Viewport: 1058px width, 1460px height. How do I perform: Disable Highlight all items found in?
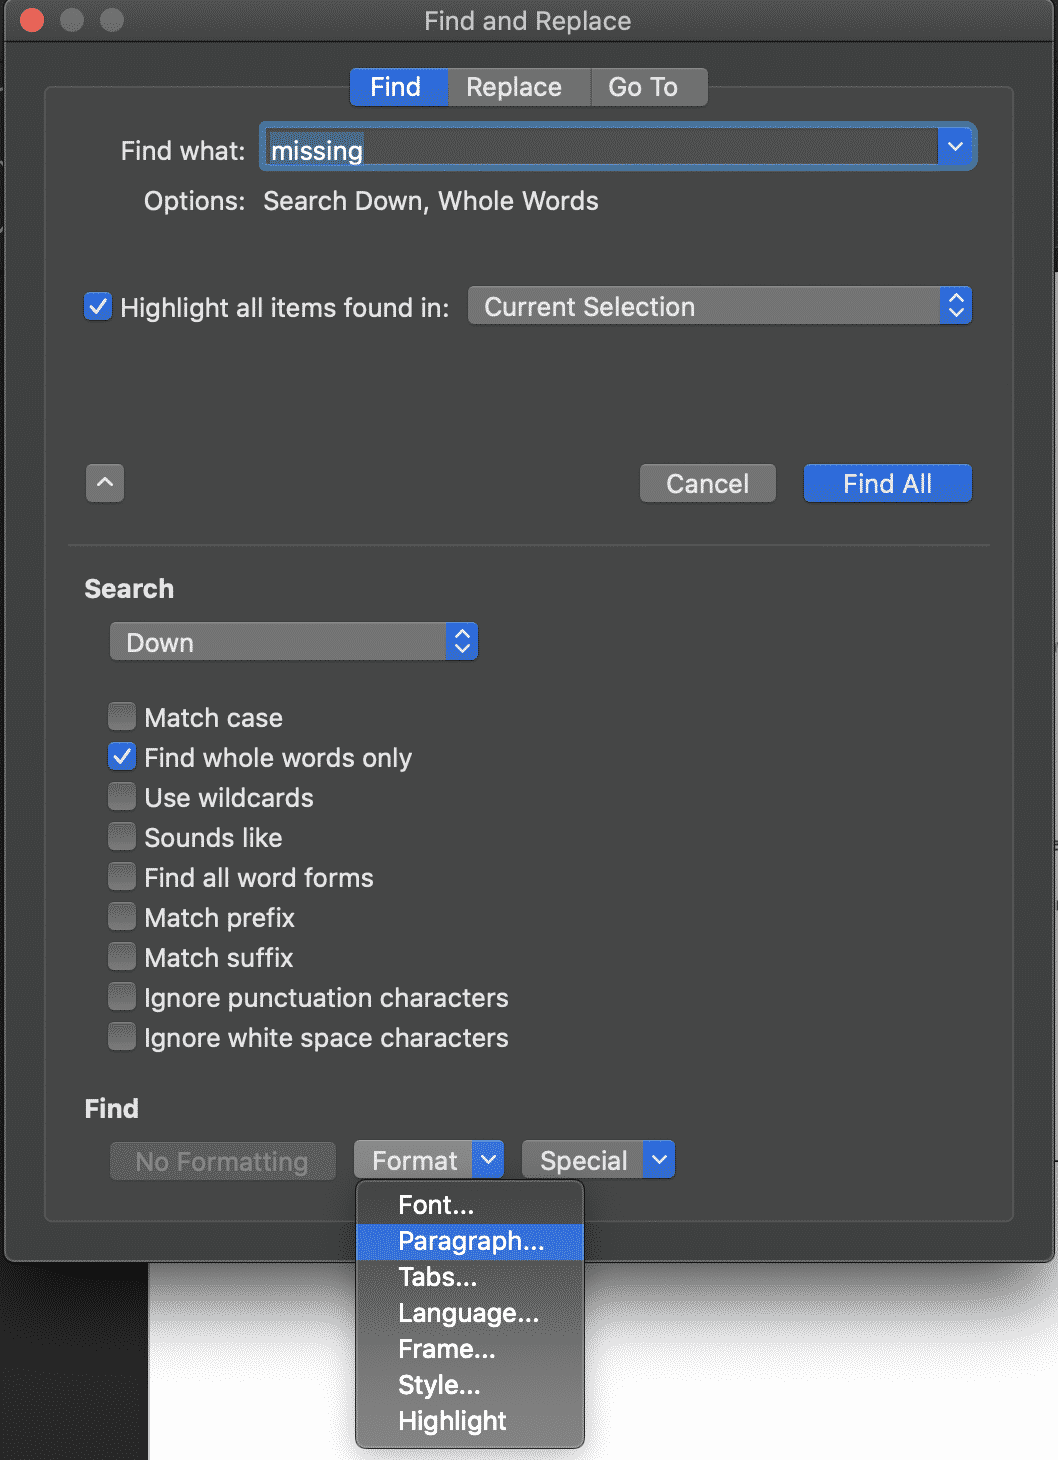point(97,307)
